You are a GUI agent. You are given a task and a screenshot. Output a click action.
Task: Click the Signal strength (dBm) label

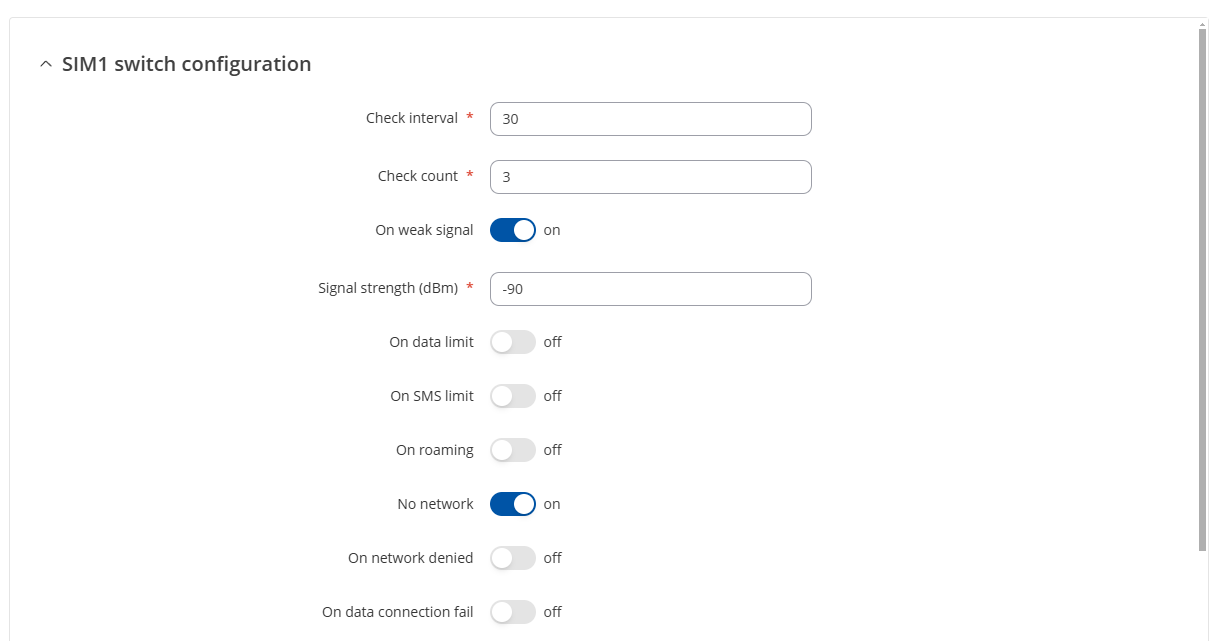click(388, 288)
